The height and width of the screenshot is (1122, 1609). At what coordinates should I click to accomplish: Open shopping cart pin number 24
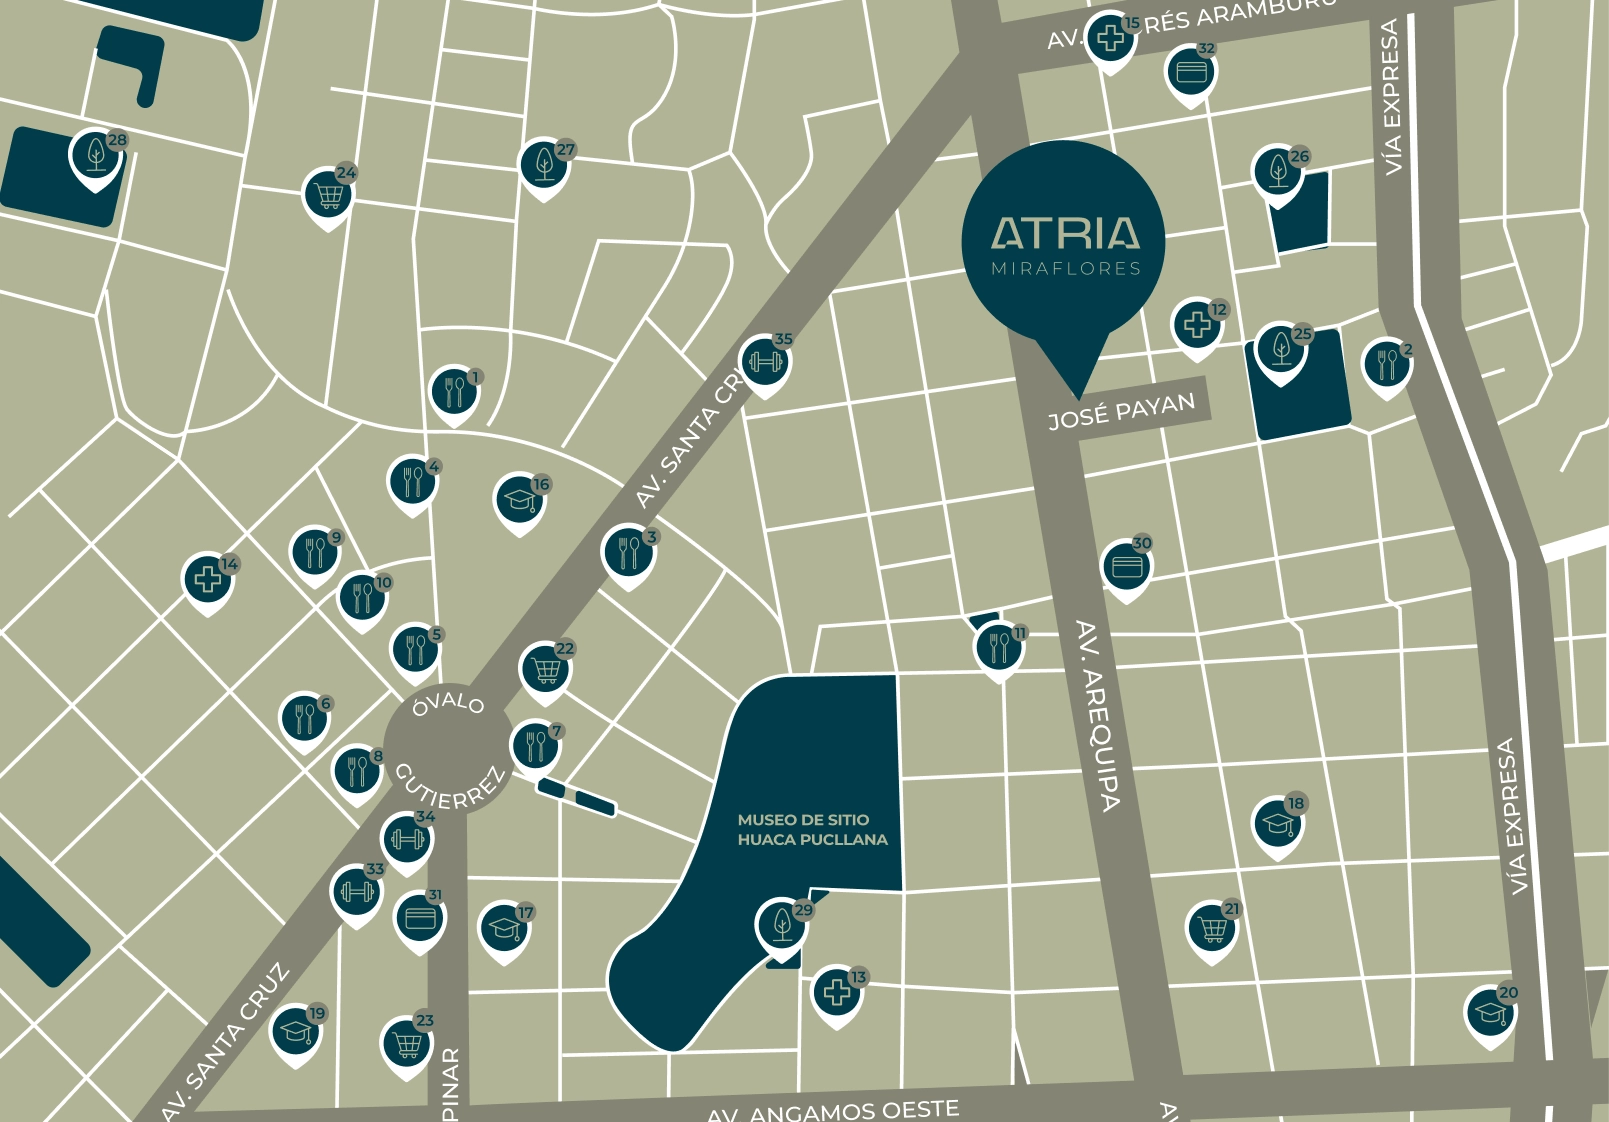[x=328, y=195]
